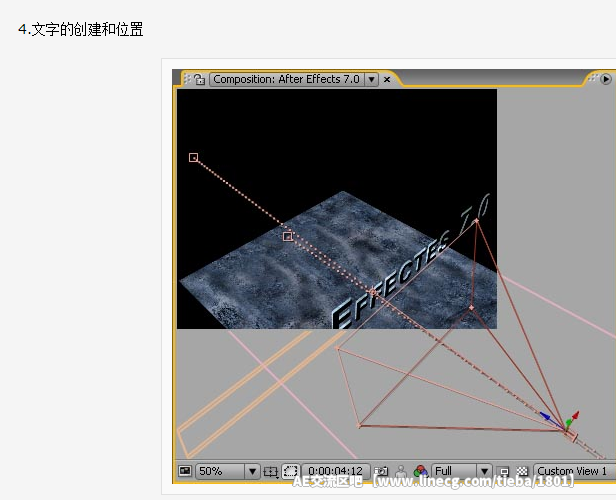Click the current time 0:00:04:12 field

click(x=336, y=471)
